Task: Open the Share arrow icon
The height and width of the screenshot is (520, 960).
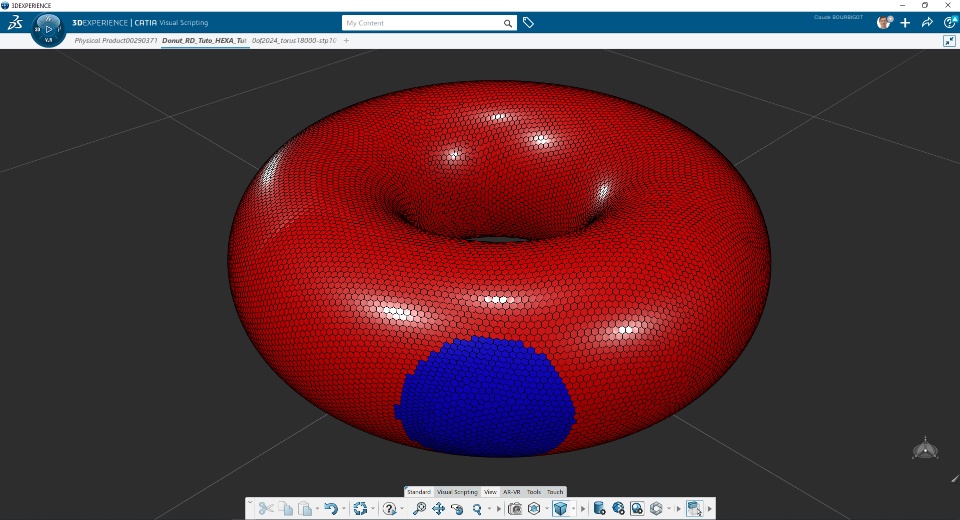Action: [928, 23]
